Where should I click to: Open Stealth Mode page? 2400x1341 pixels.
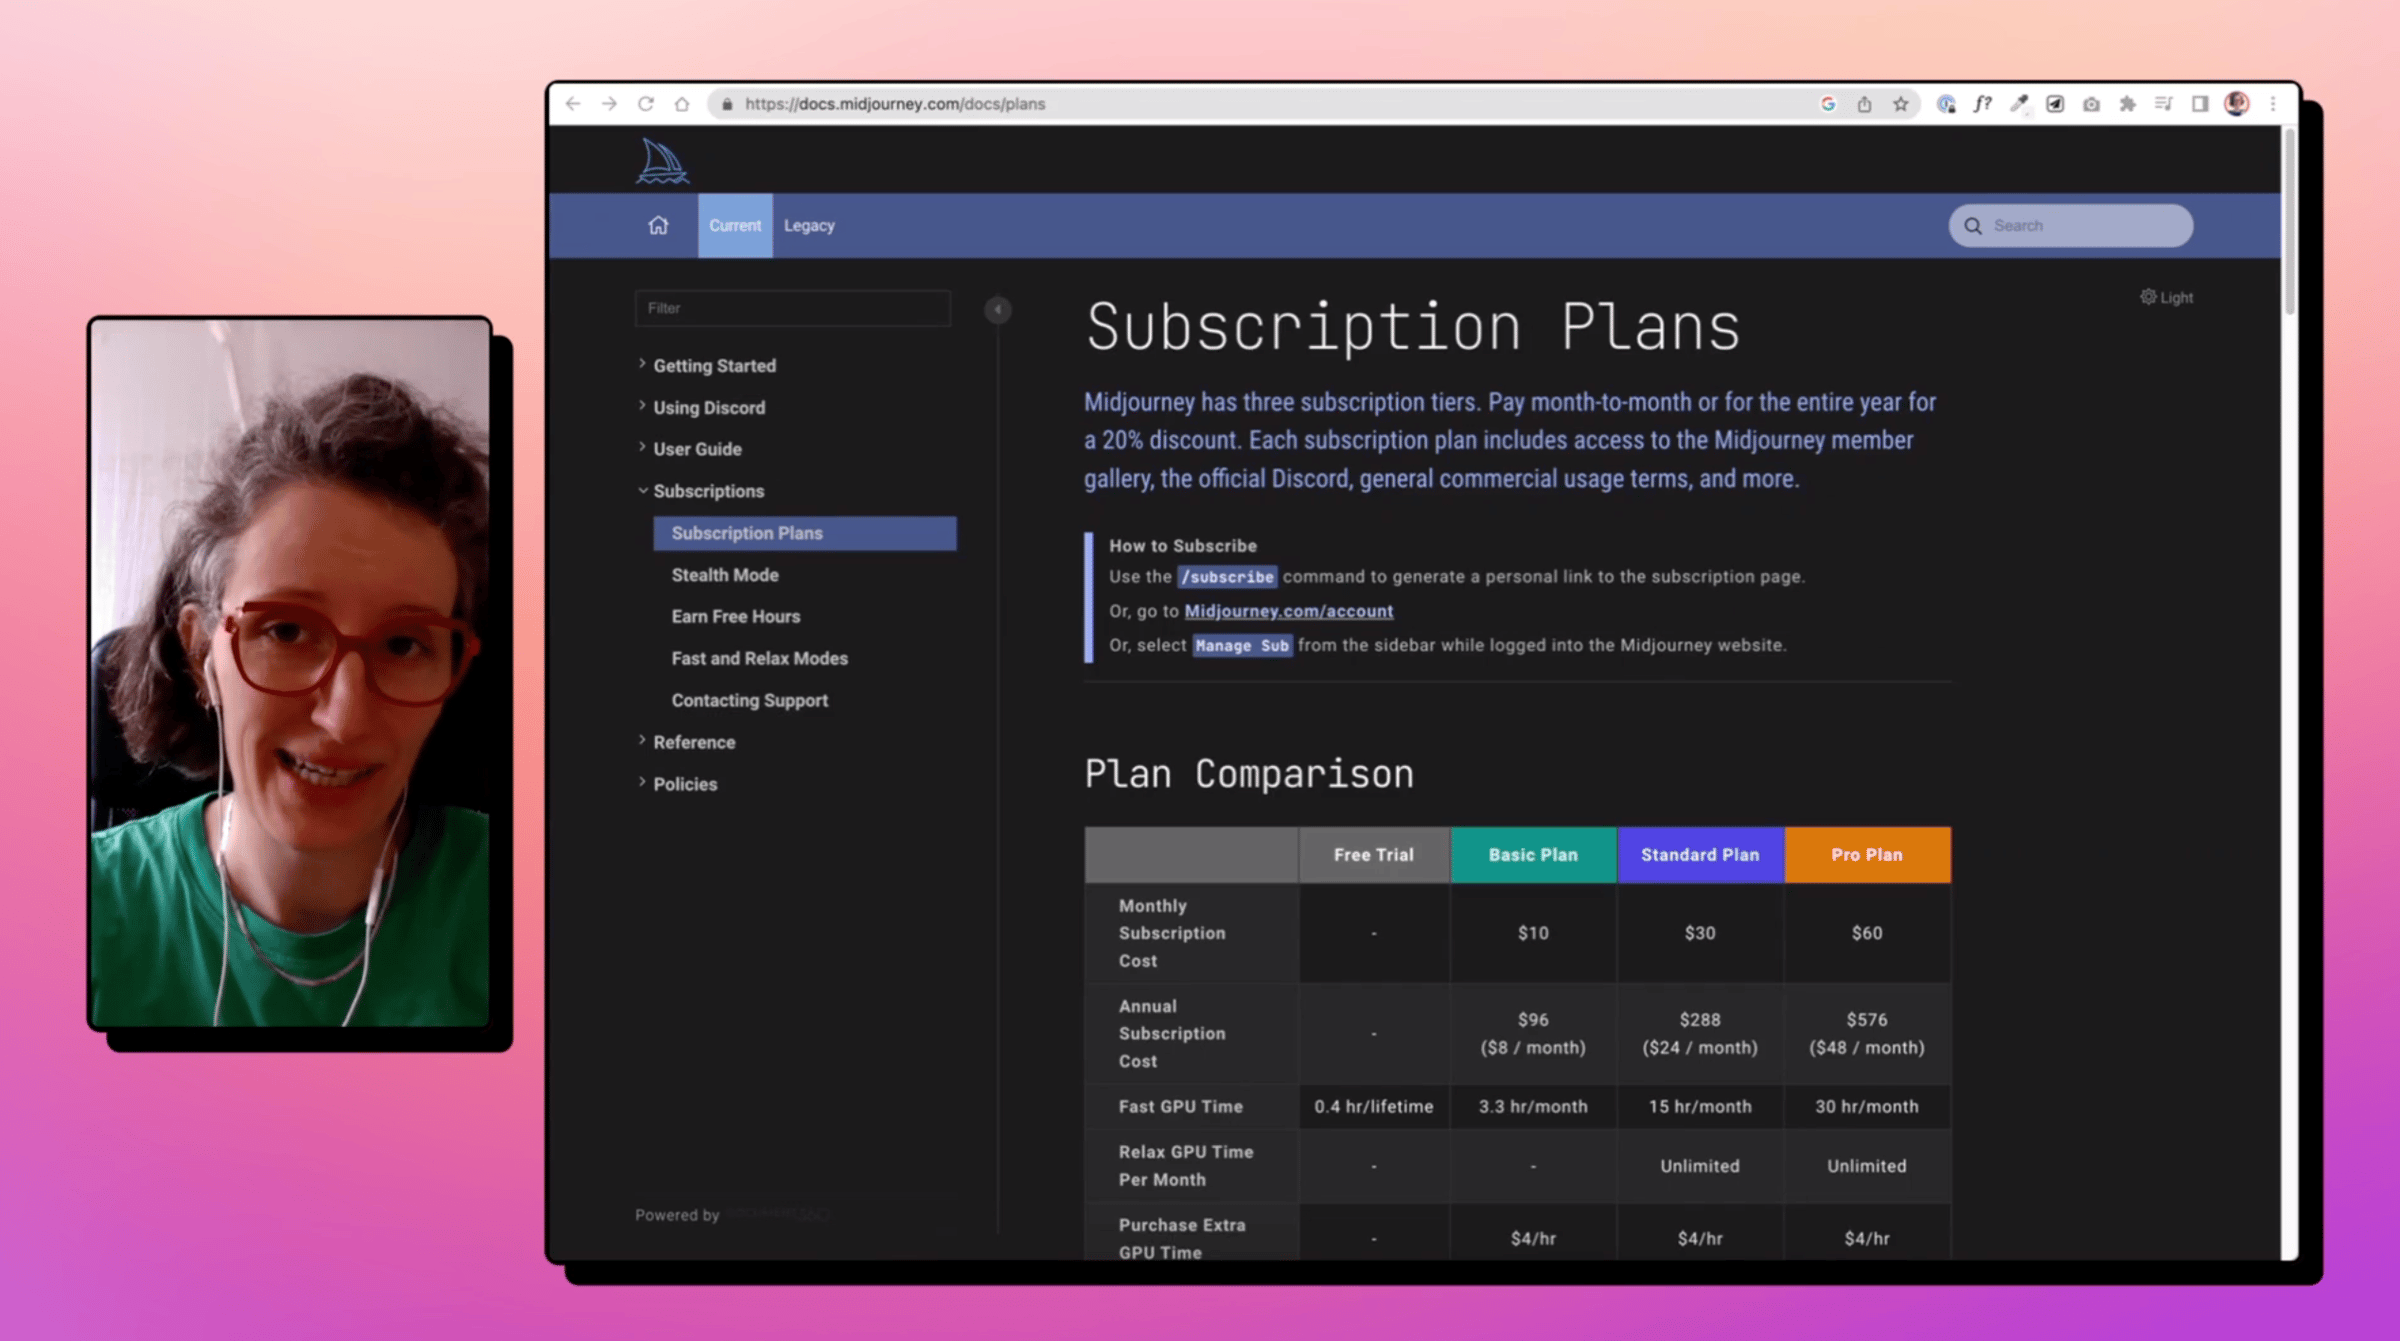tap(725, 575)
